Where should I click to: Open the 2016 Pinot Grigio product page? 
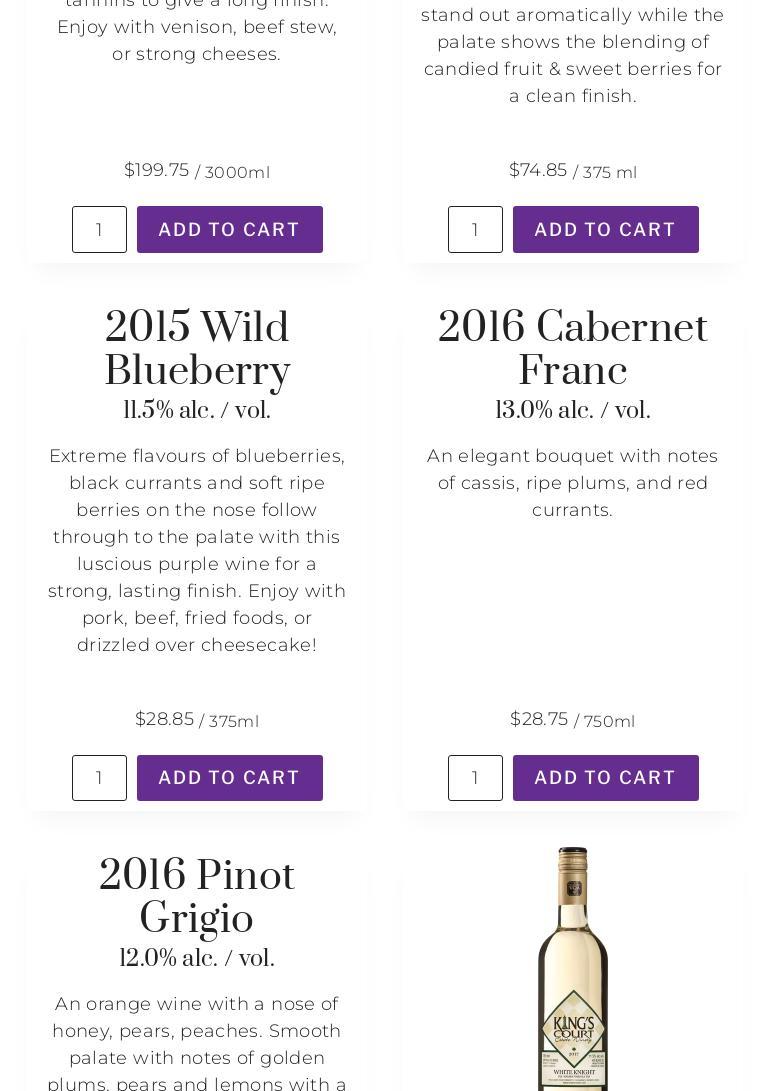[x=197, y=897]
